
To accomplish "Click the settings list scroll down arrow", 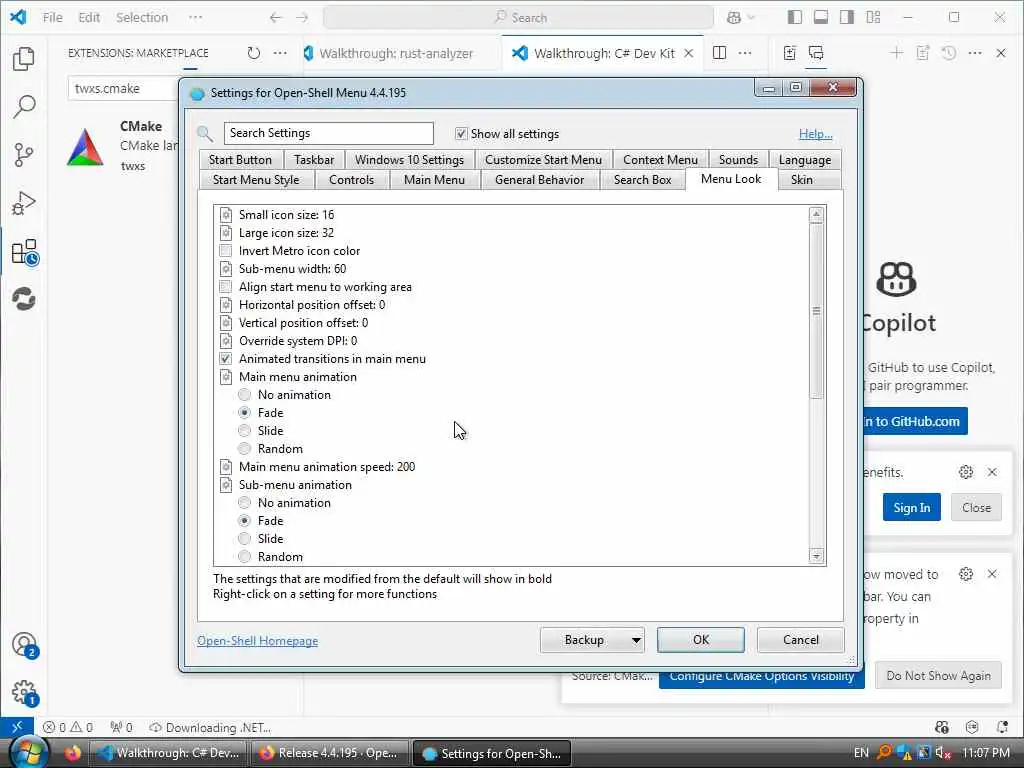I will point(816,556).
